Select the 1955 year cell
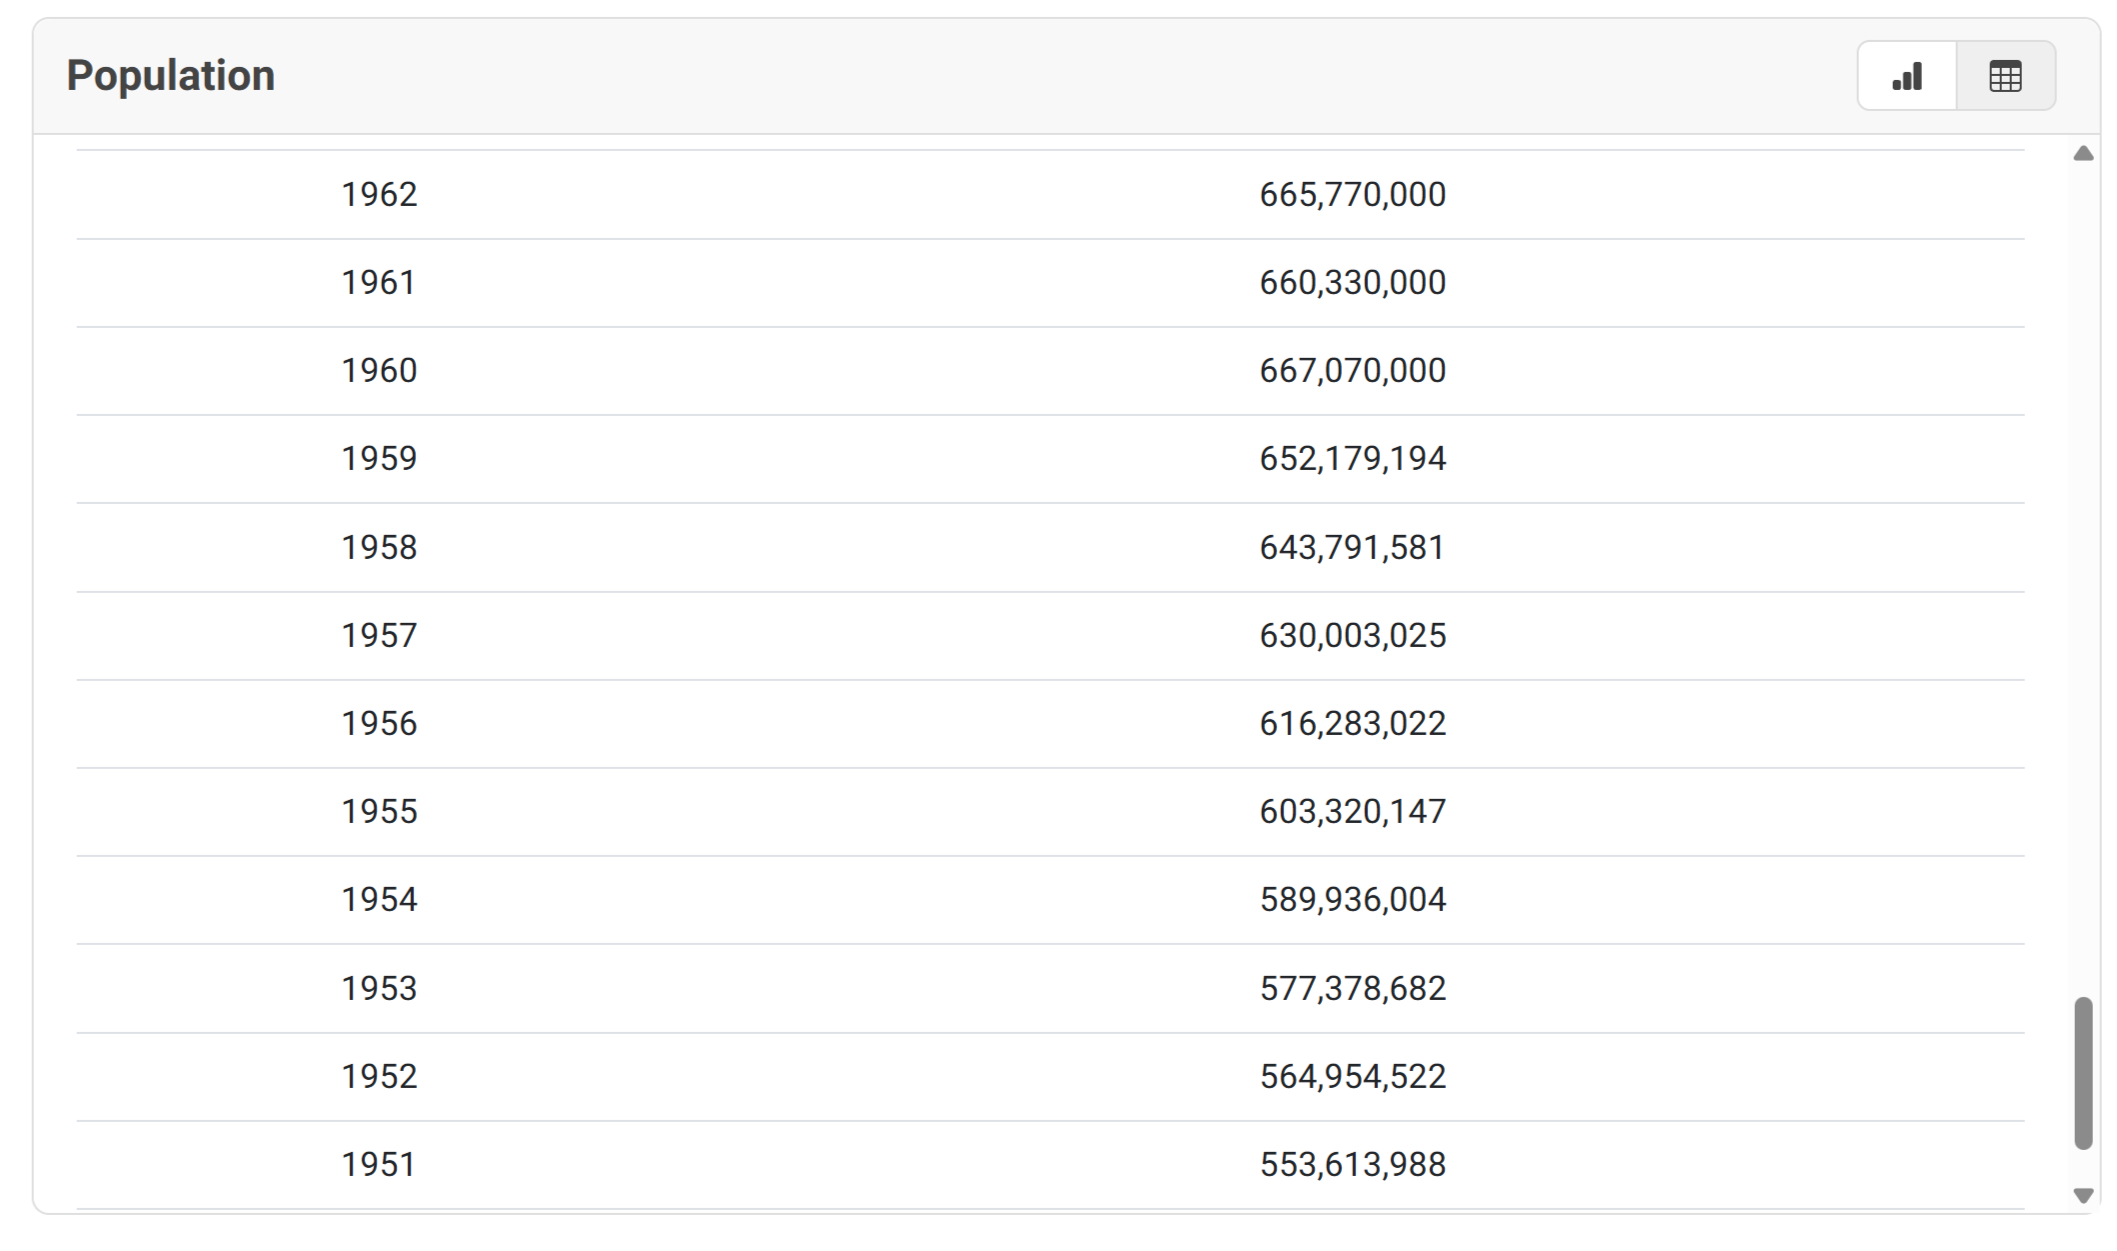The height and width of the screenshot is (1251, 2117). coord(379,811)
